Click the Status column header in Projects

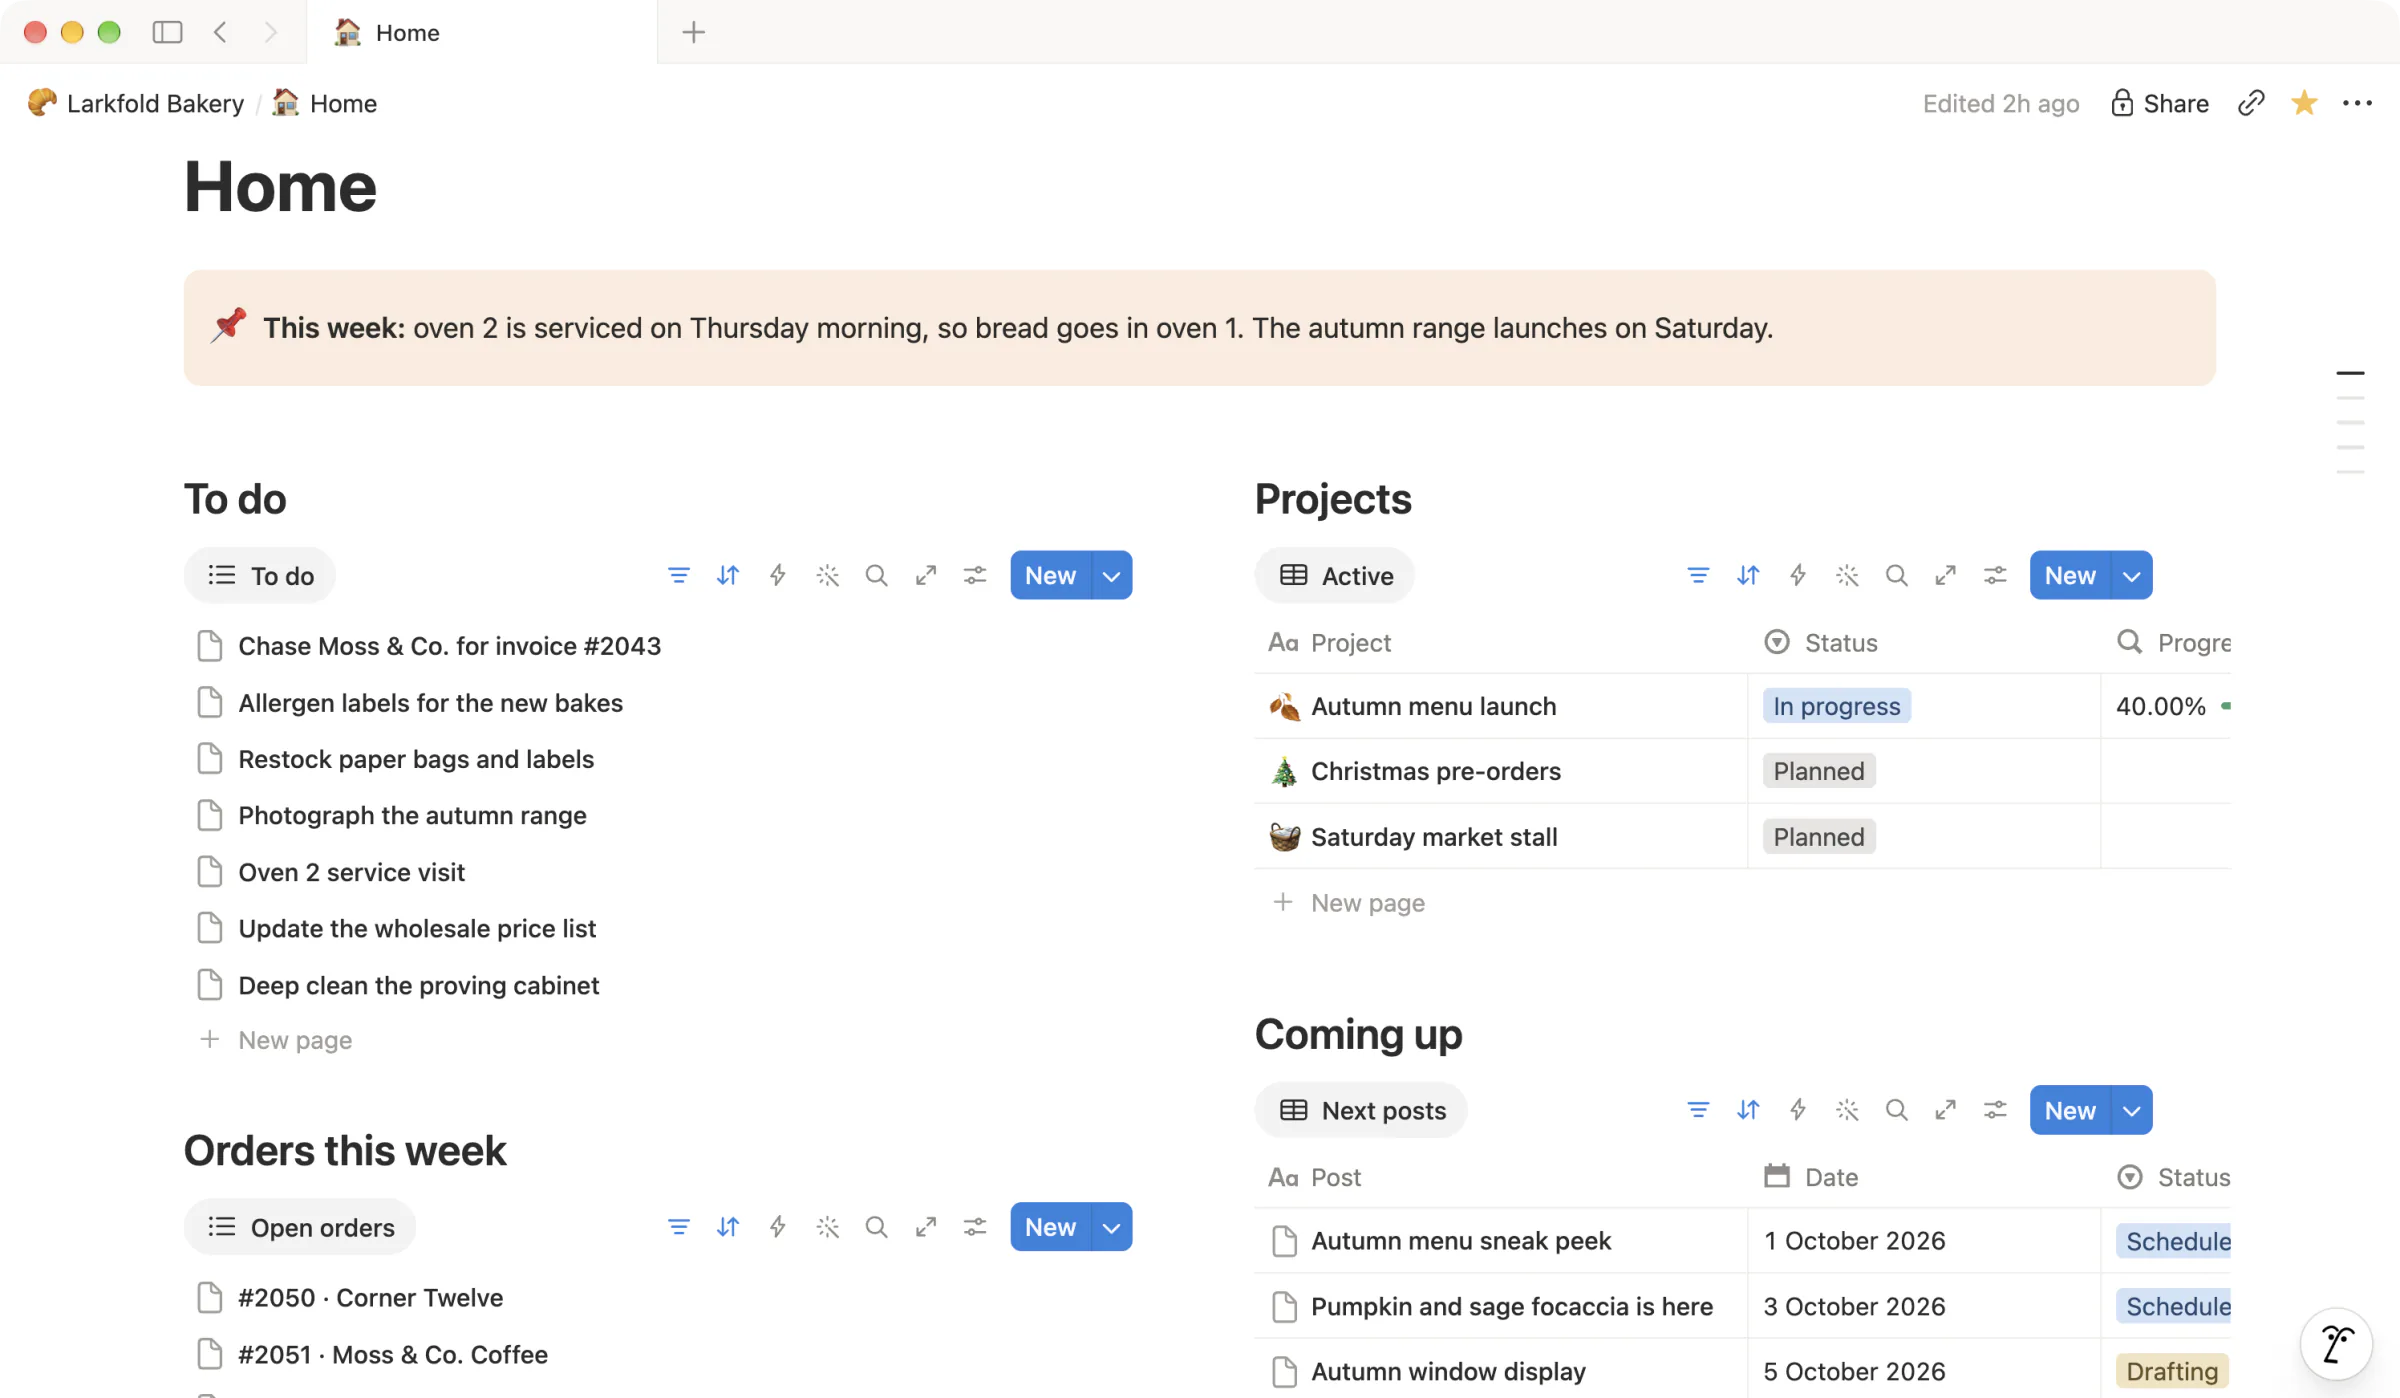[x=1821, y=642]
